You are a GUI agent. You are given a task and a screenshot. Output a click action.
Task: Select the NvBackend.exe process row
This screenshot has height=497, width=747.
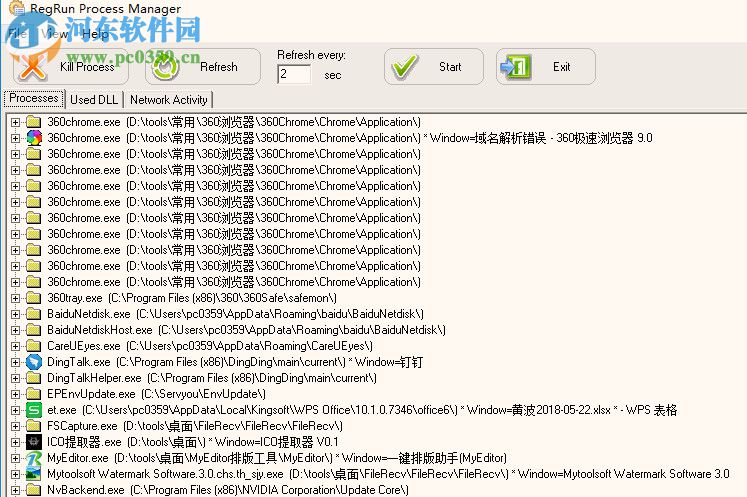(x=228, y=490)
